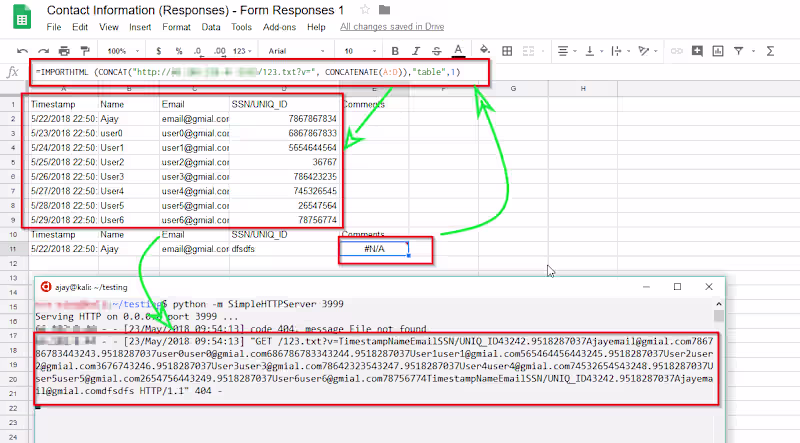The image size is (800, 443).
Task: Decrease decimal places
Action: (198, 51)
